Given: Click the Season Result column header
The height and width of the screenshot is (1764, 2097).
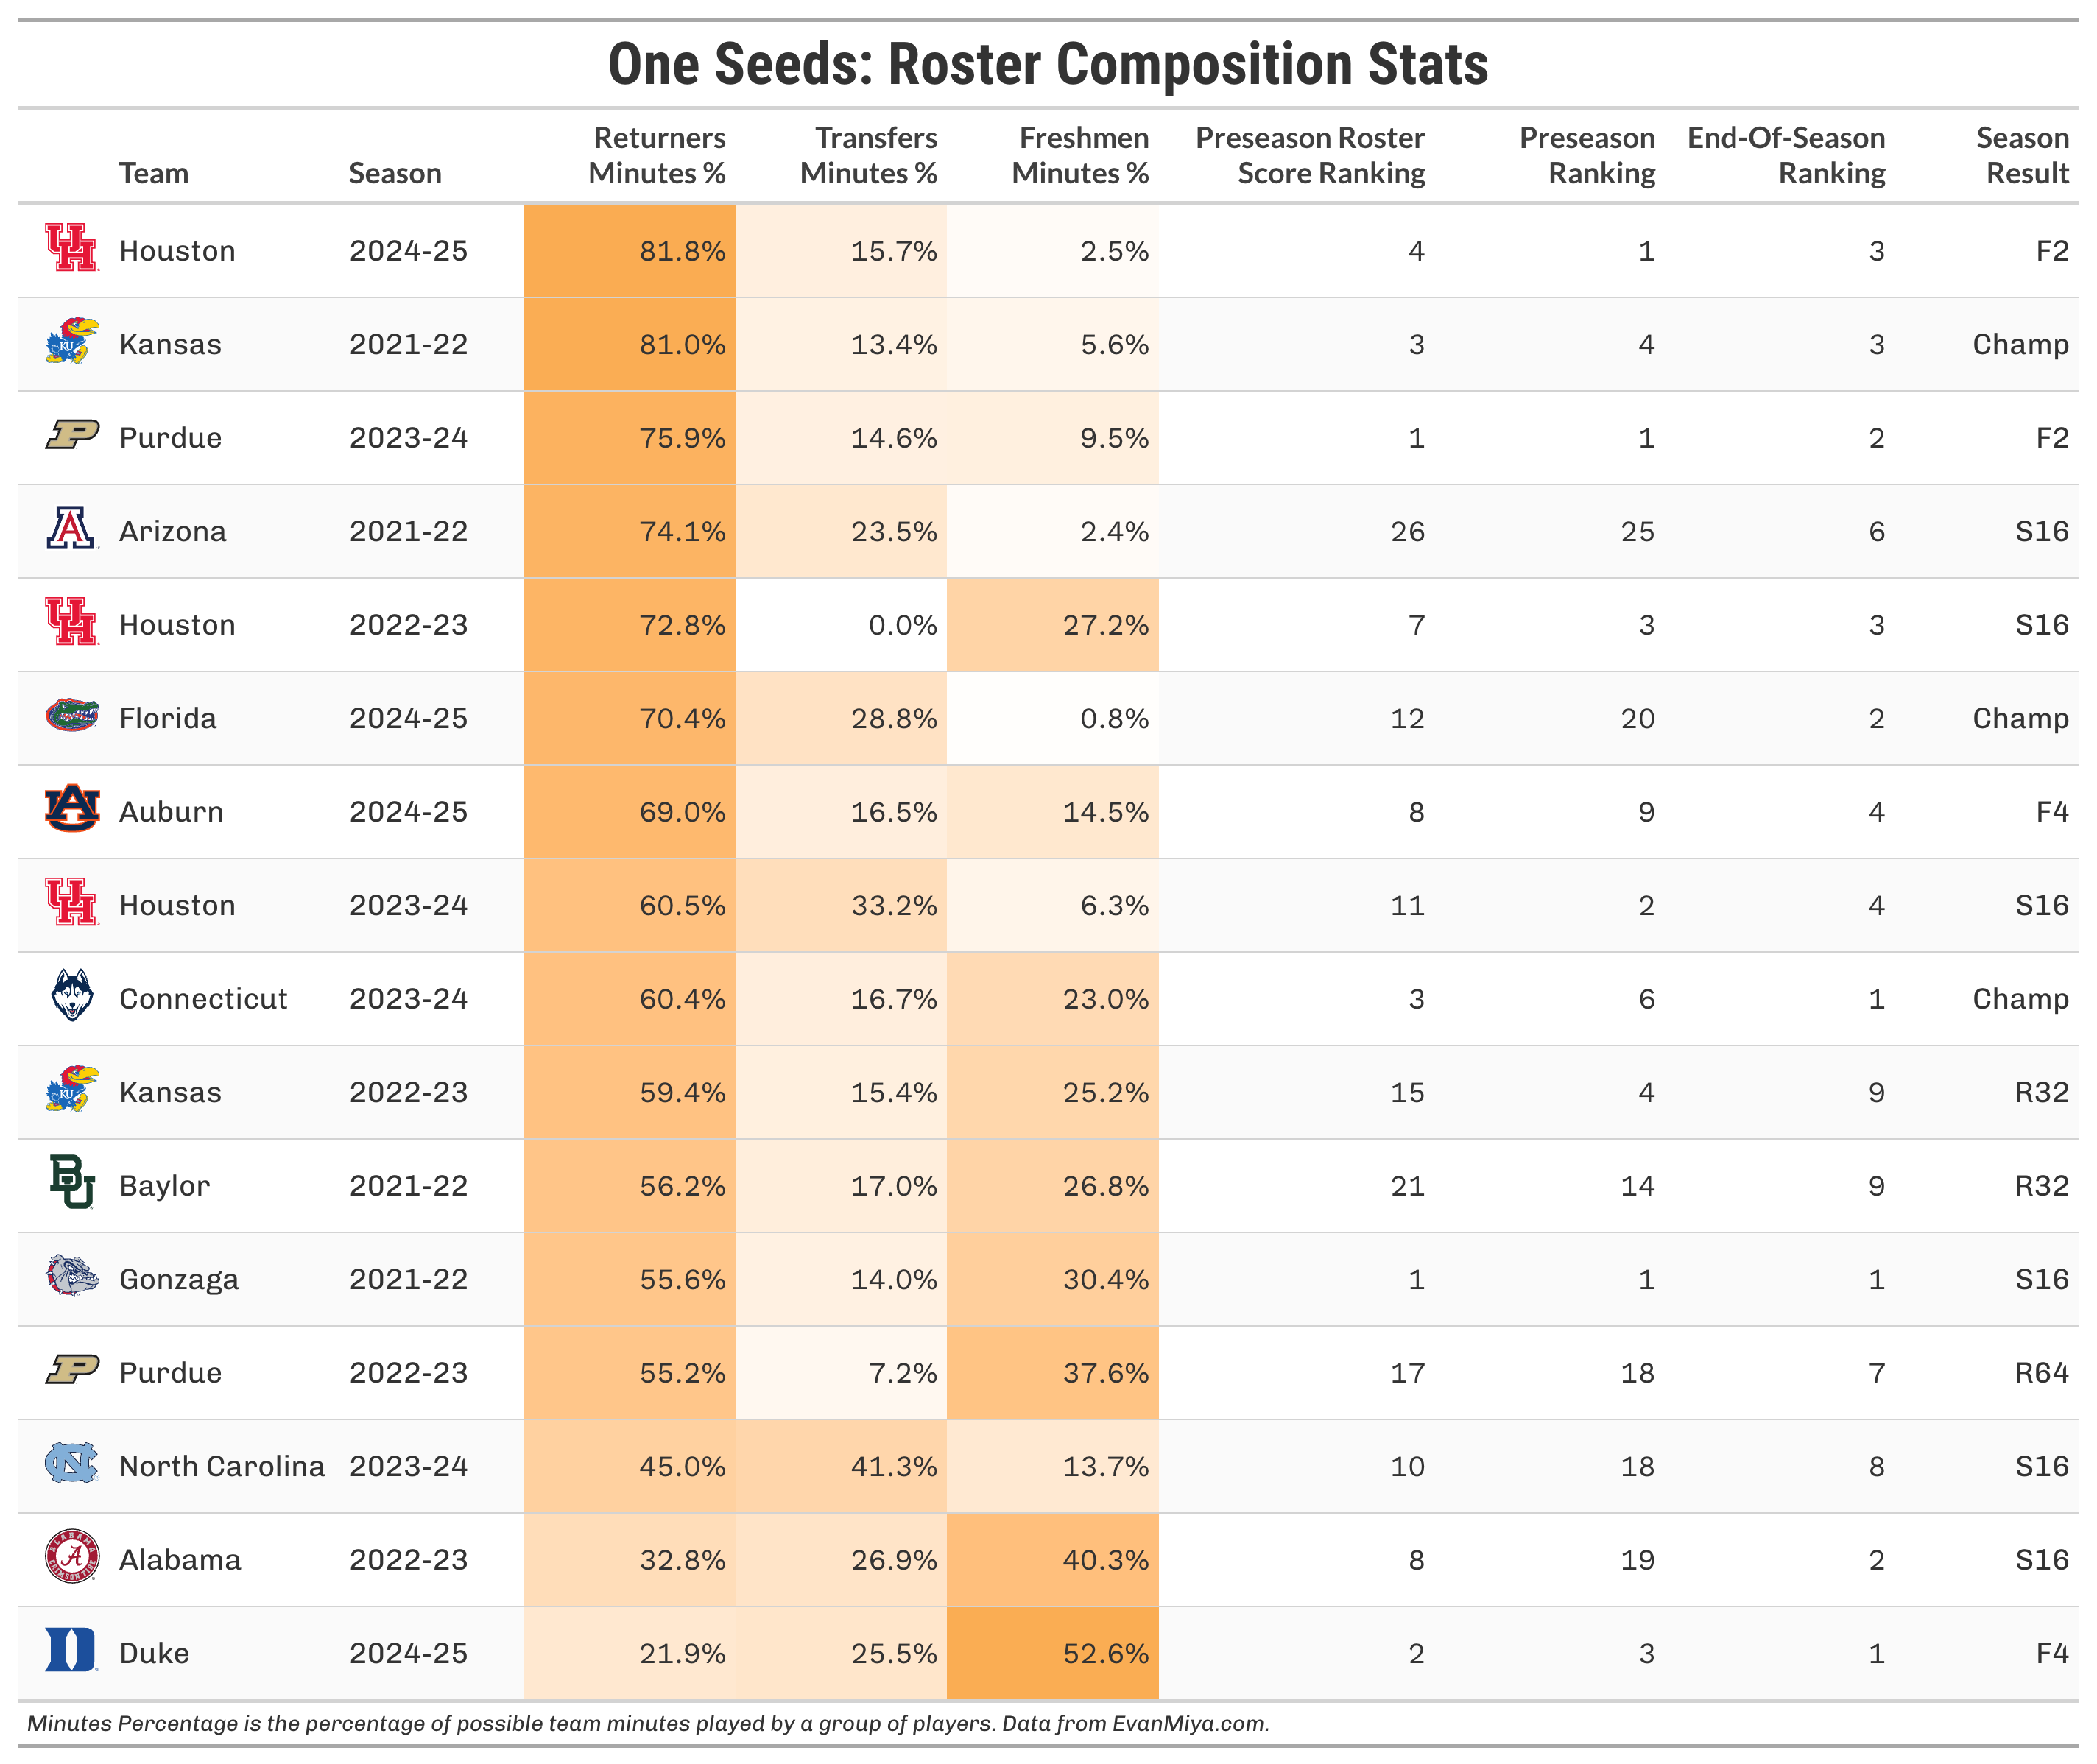Looking at the screenshot, I should 2022,155.
